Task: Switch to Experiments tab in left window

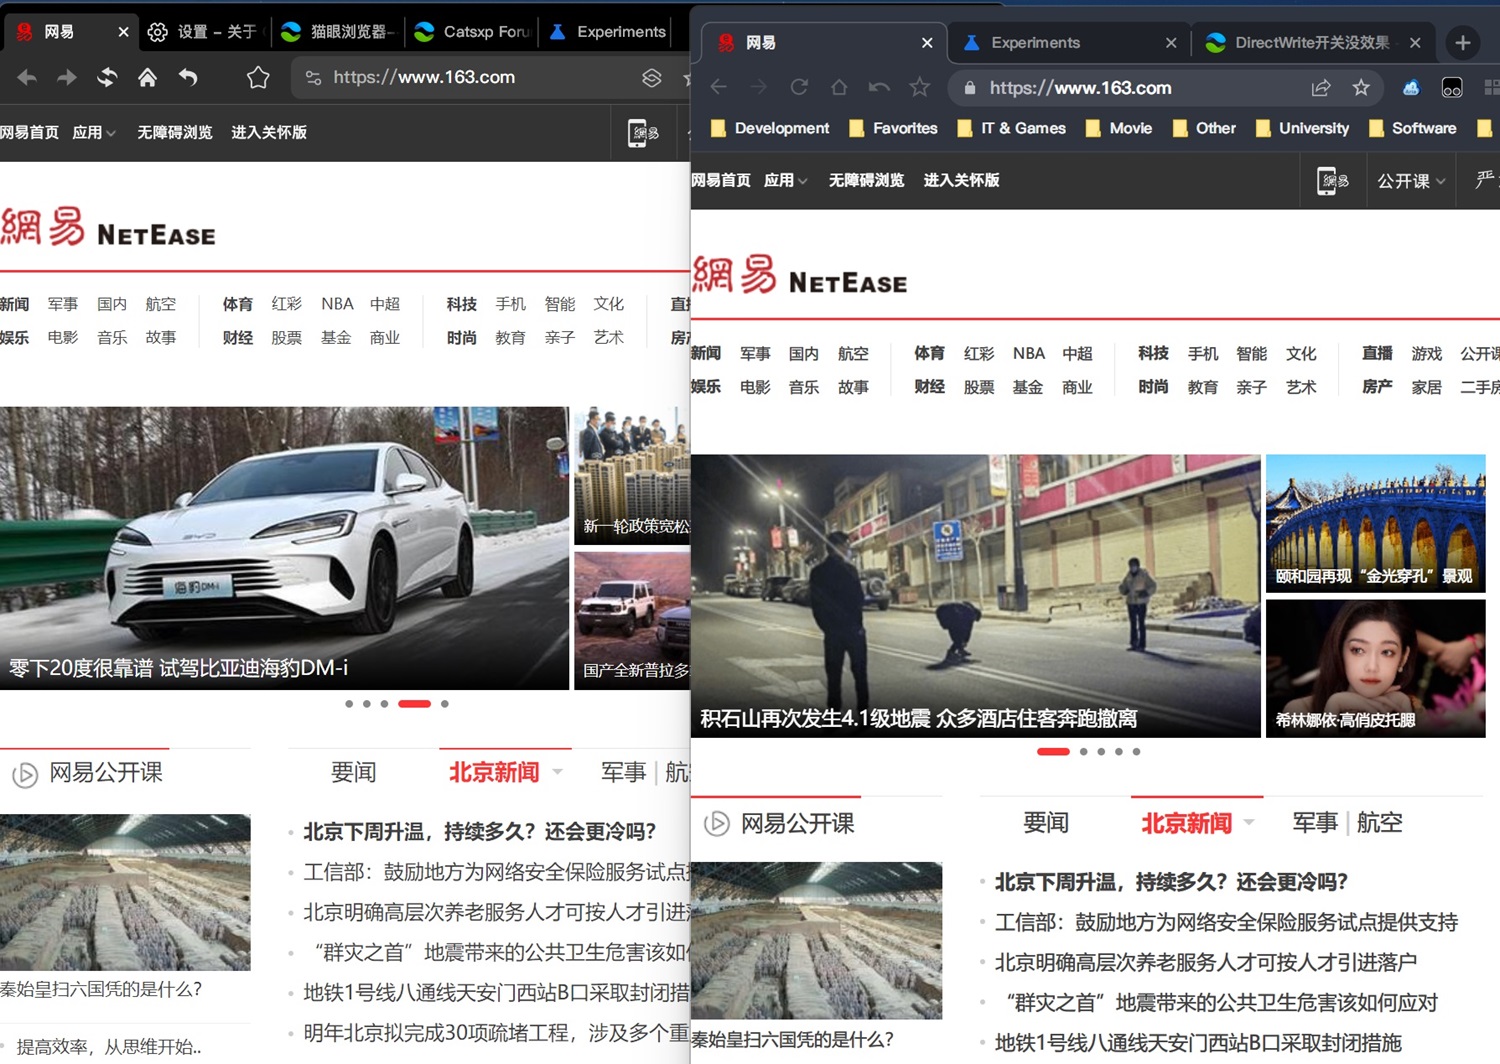Action: point(608,32)
